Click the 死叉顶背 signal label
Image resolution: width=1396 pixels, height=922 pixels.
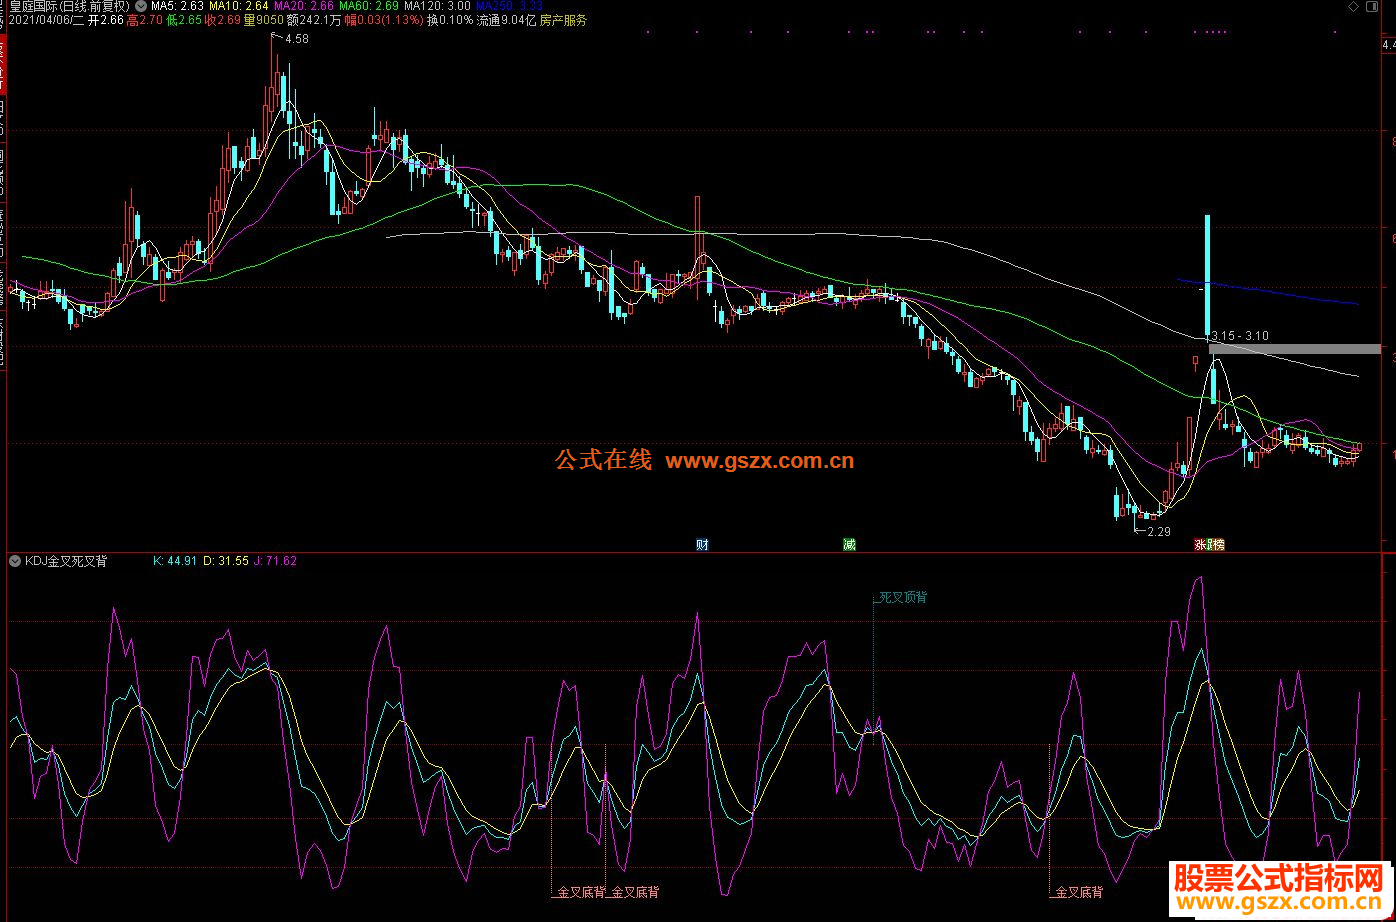click(902, 597)
